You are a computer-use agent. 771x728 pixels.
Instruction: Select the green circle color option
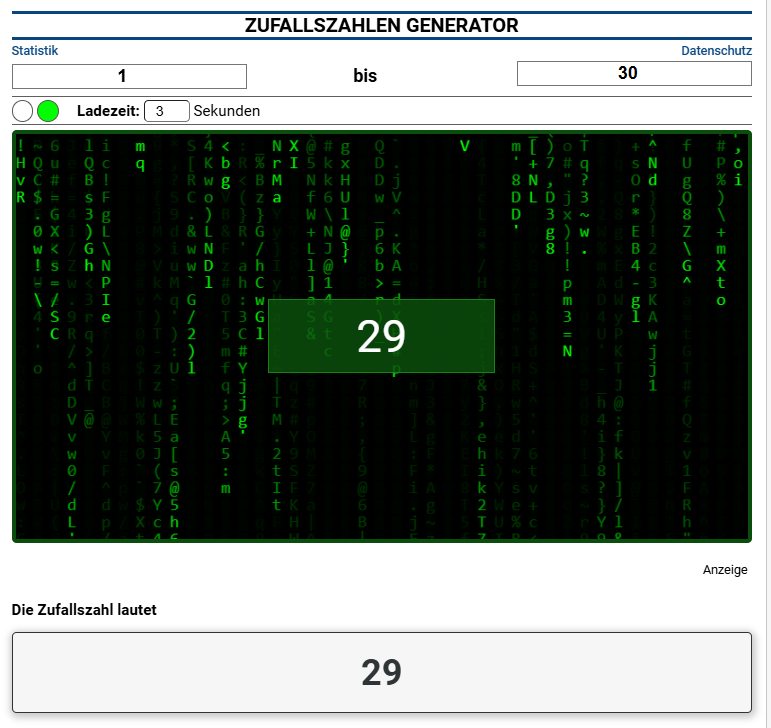(48, 111)
